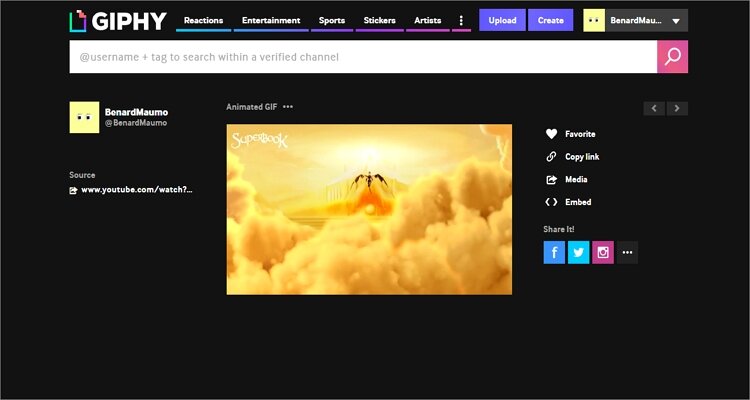The image size is (750, 400).
Task: Share on Facebook
Action: point(554,252)
